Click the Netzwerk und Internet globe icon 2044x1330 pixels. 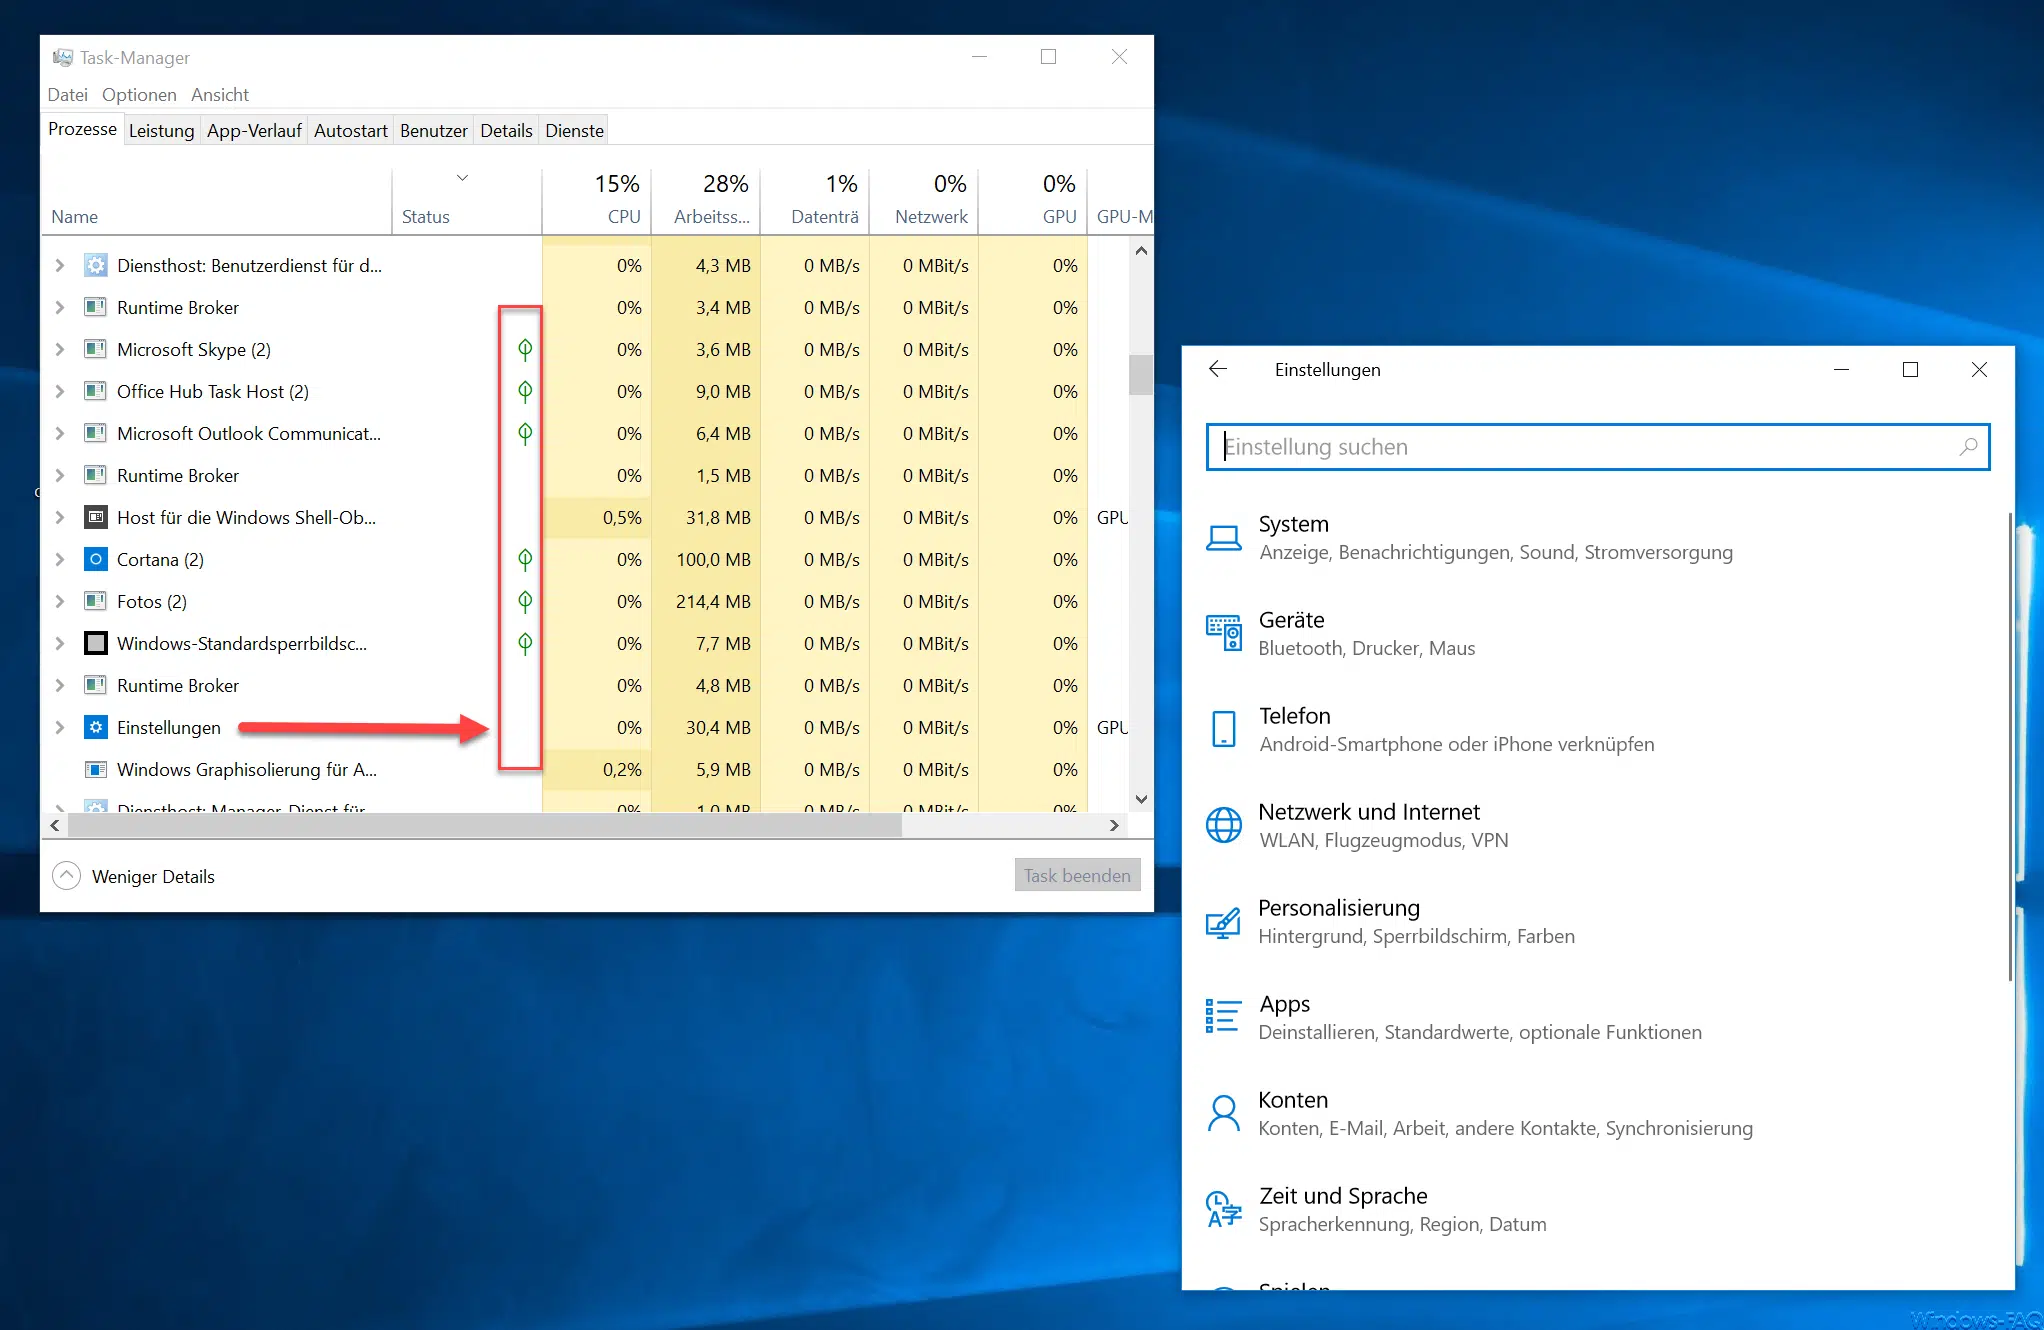pyautogui.click(x=1223, y=825)
